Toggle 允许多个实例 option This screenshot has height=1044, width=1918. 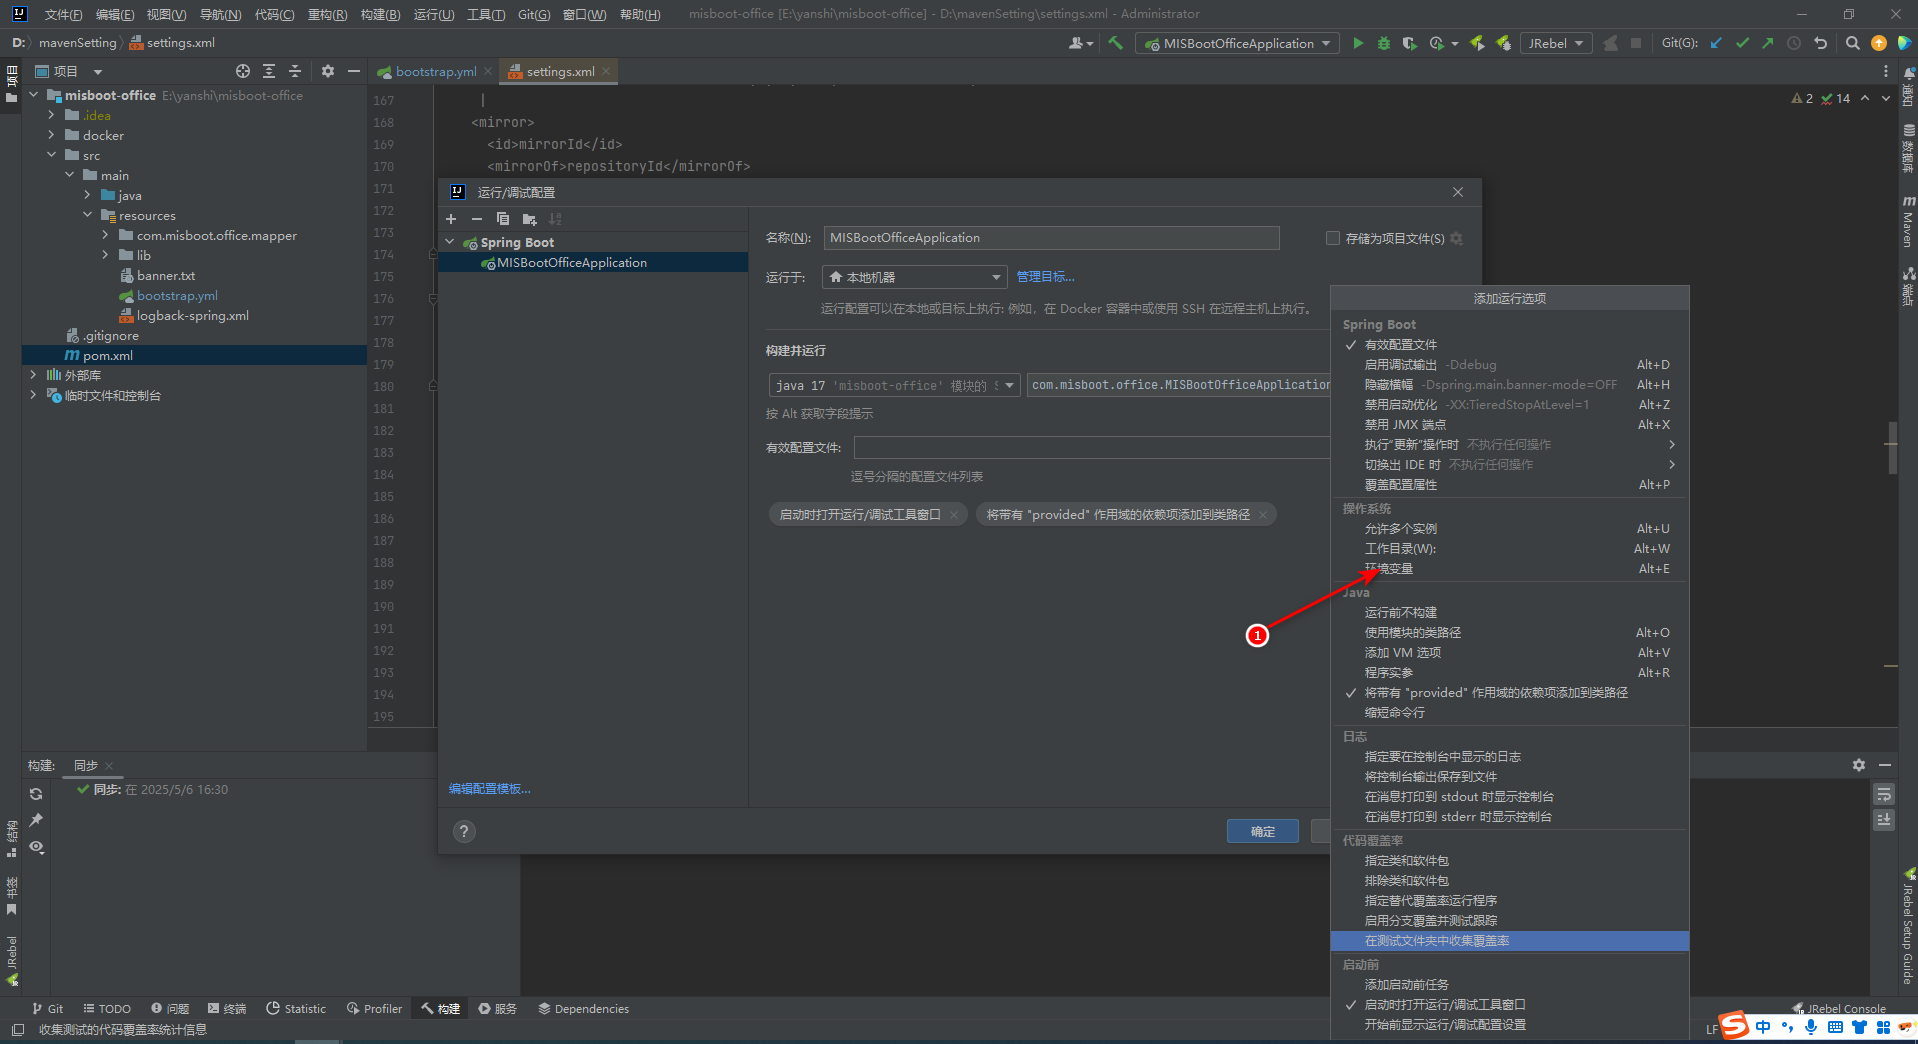pos(1510,529)
